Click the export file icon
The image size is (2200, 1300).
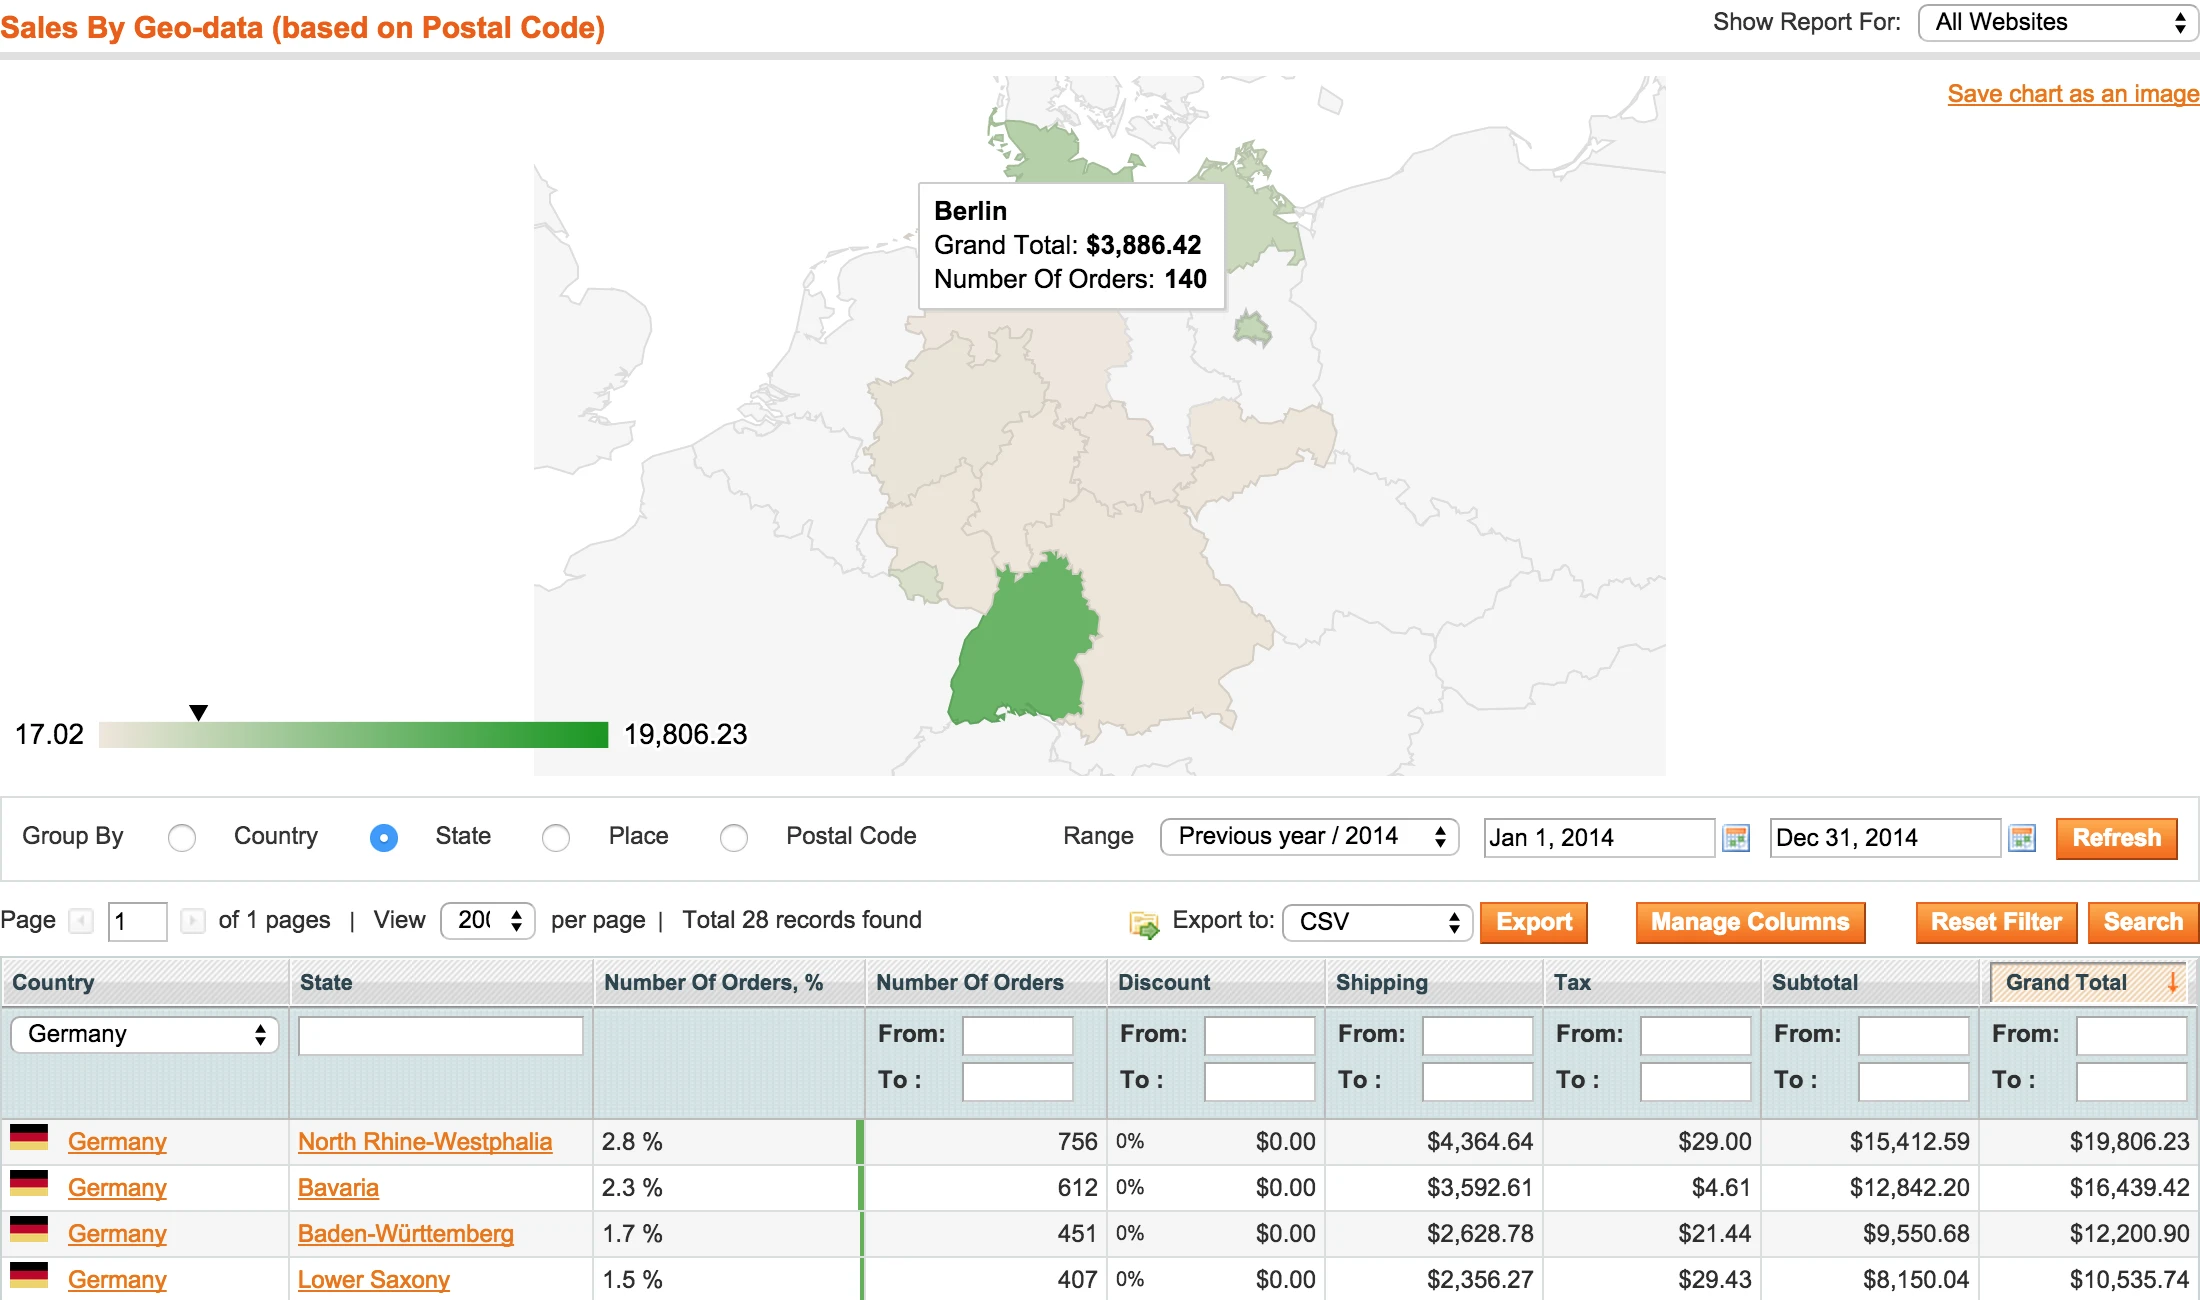[x=1143, y=924]
